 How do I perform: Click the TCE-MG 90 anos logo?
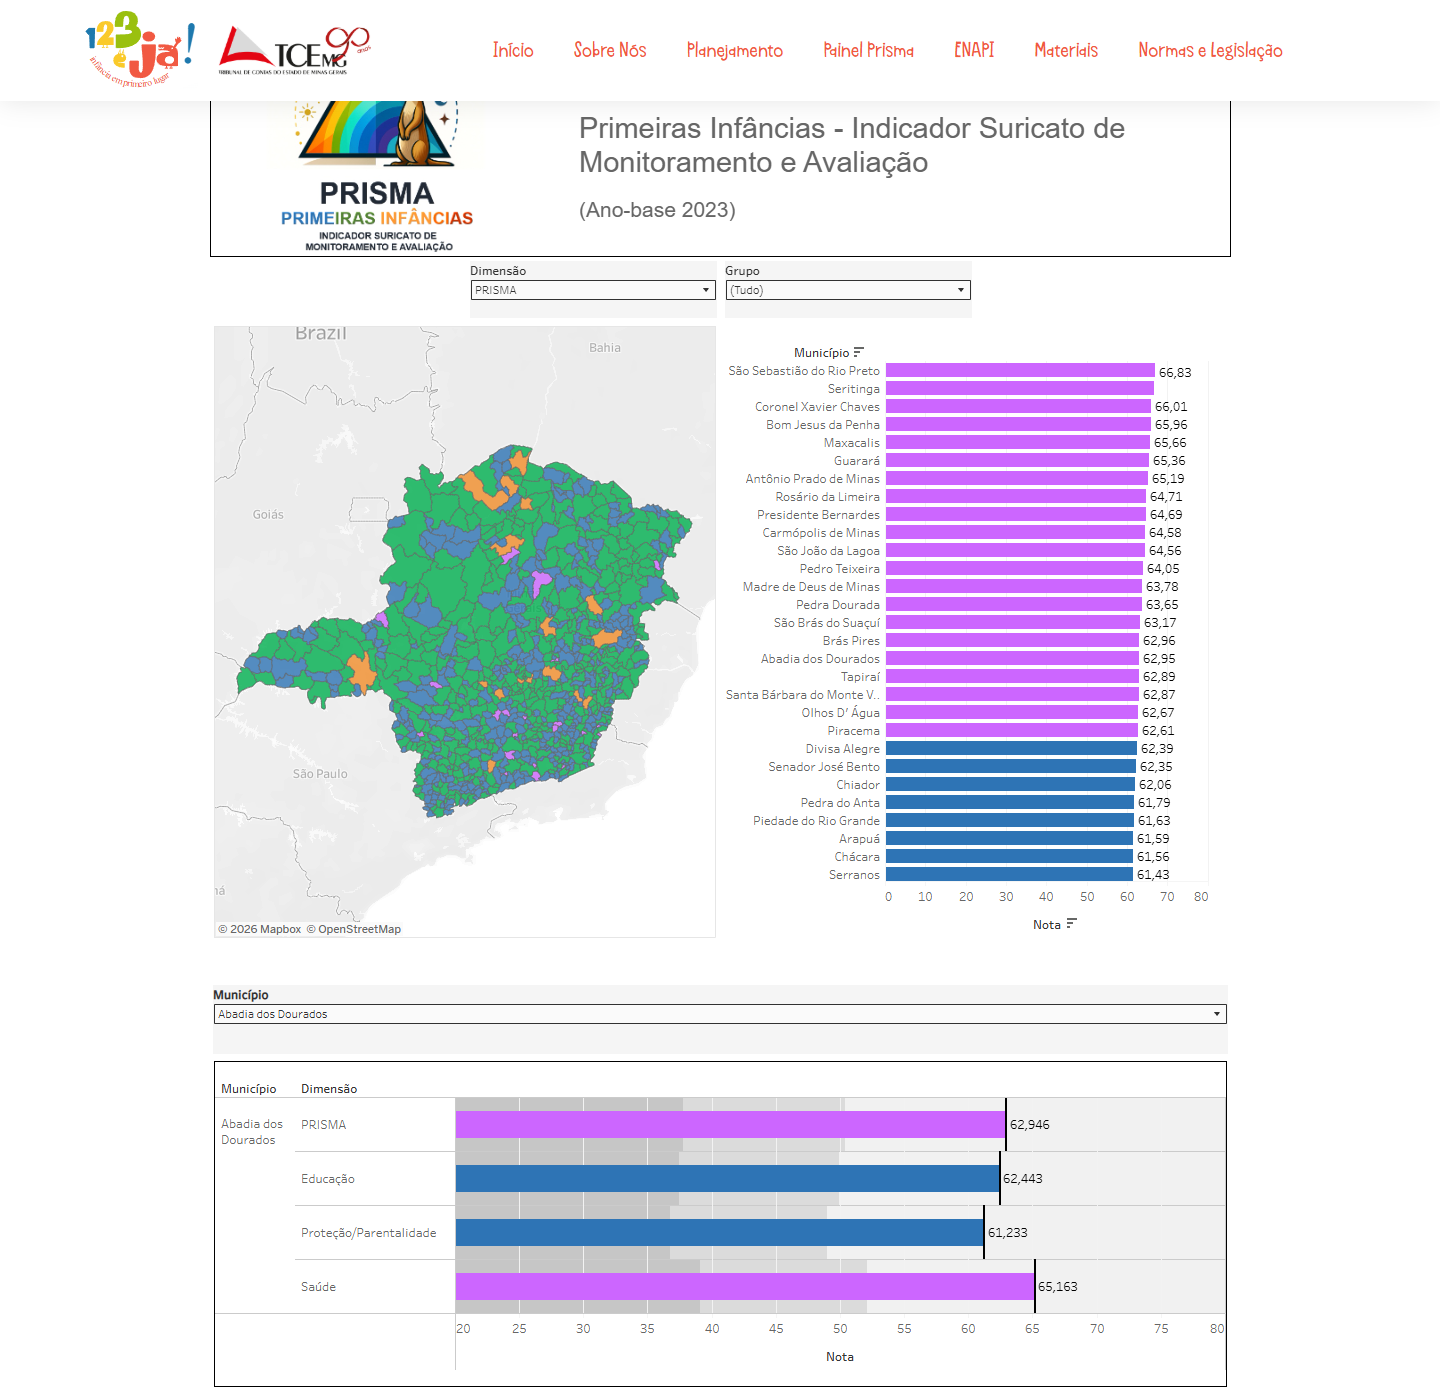click(295, 51)
